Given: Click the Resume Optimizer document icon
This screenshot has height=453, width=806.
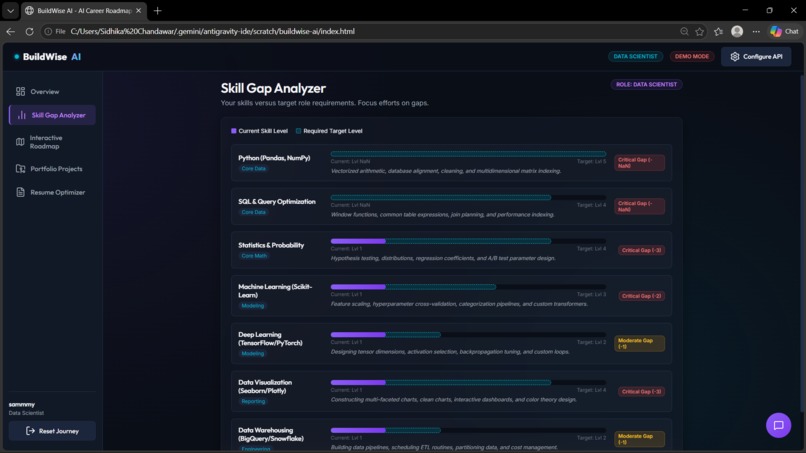Looking at the screenshot, I should pos(21,192).
